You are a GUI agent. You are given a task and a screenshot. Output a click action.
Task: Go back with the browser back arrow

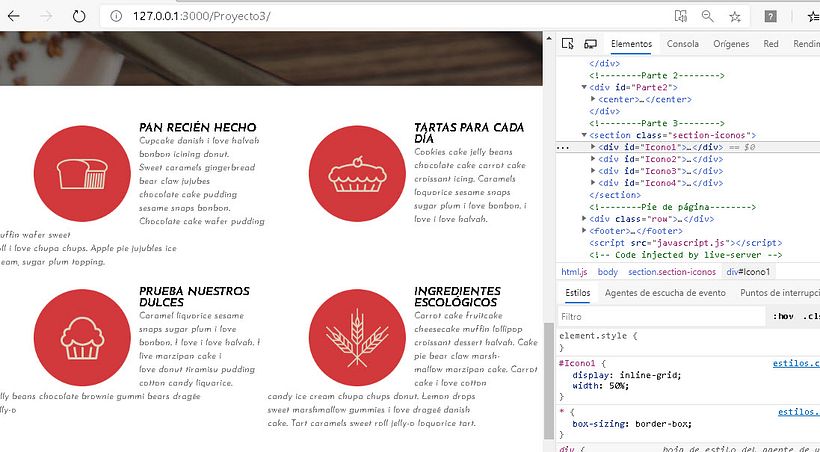14,16
